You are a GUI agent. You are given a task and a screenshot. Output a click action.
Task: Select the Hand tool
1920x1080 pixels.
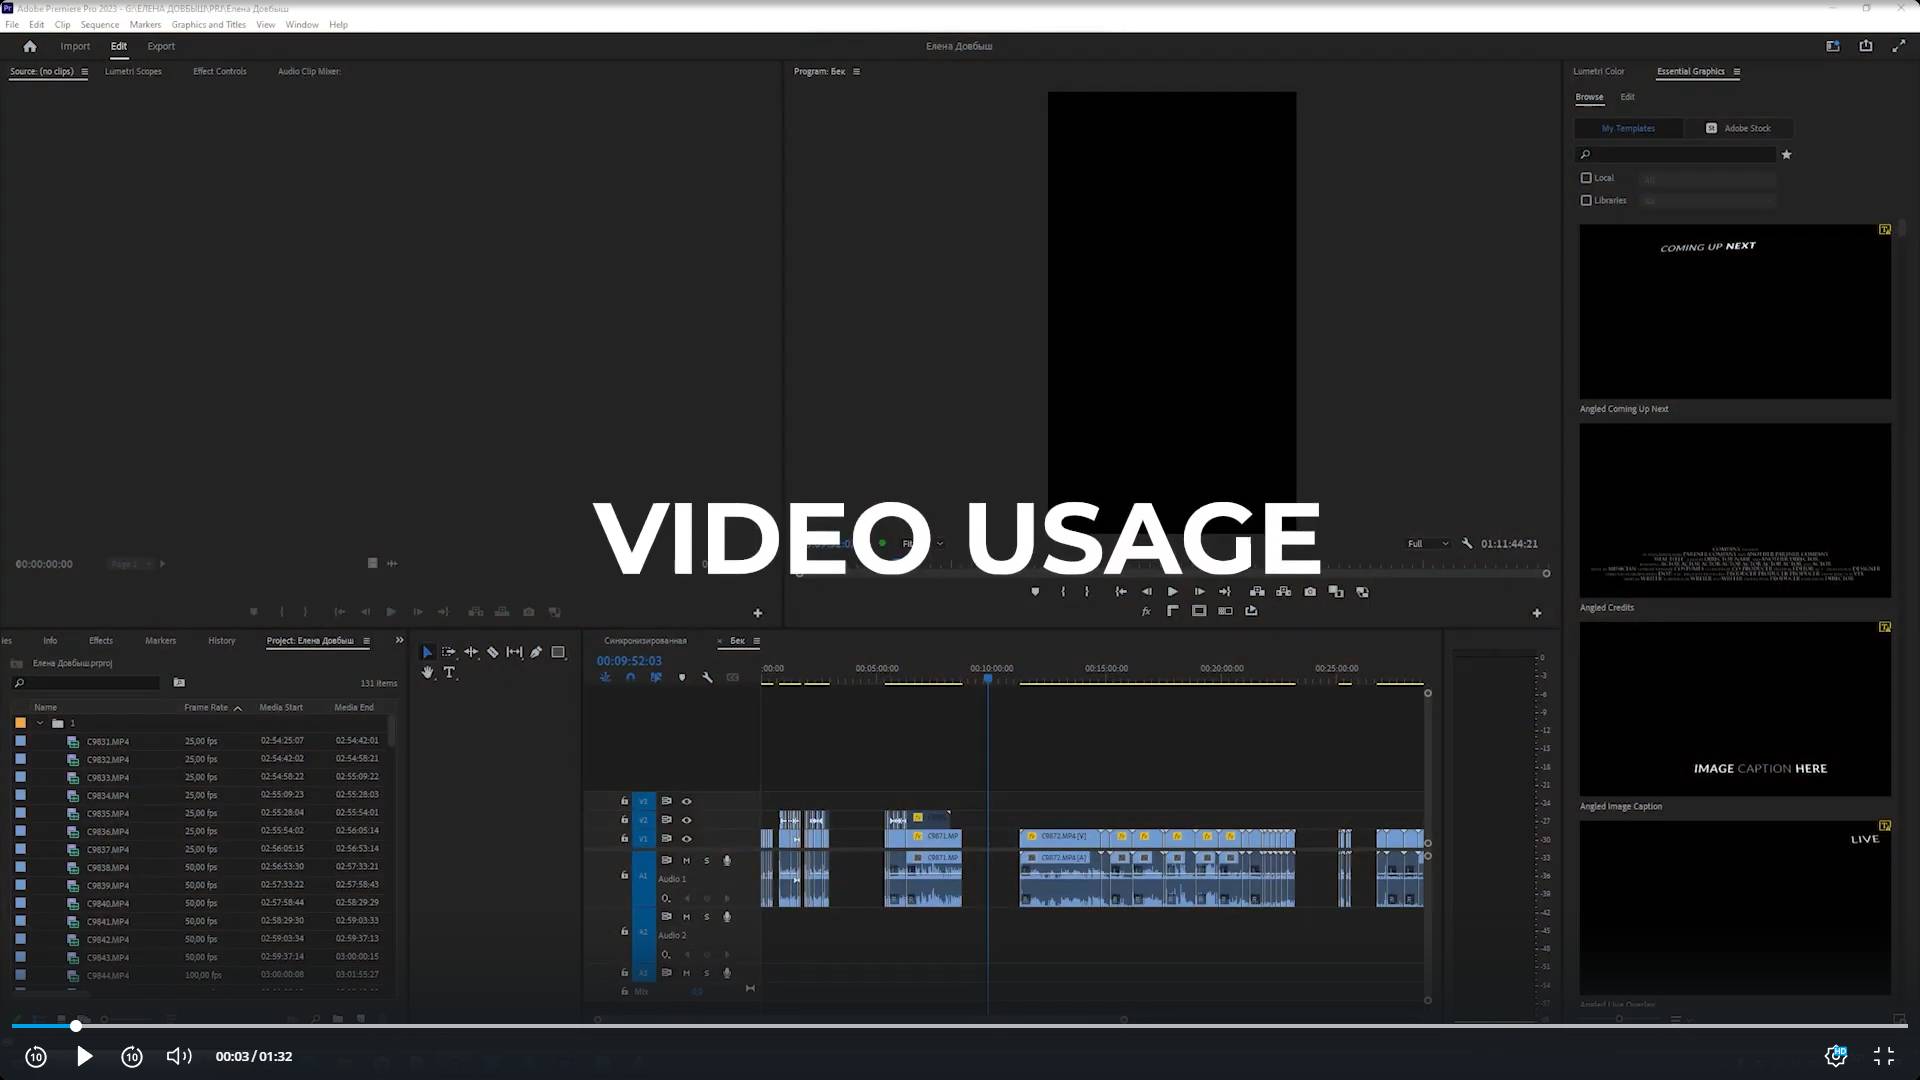click(x=428, y=673)
